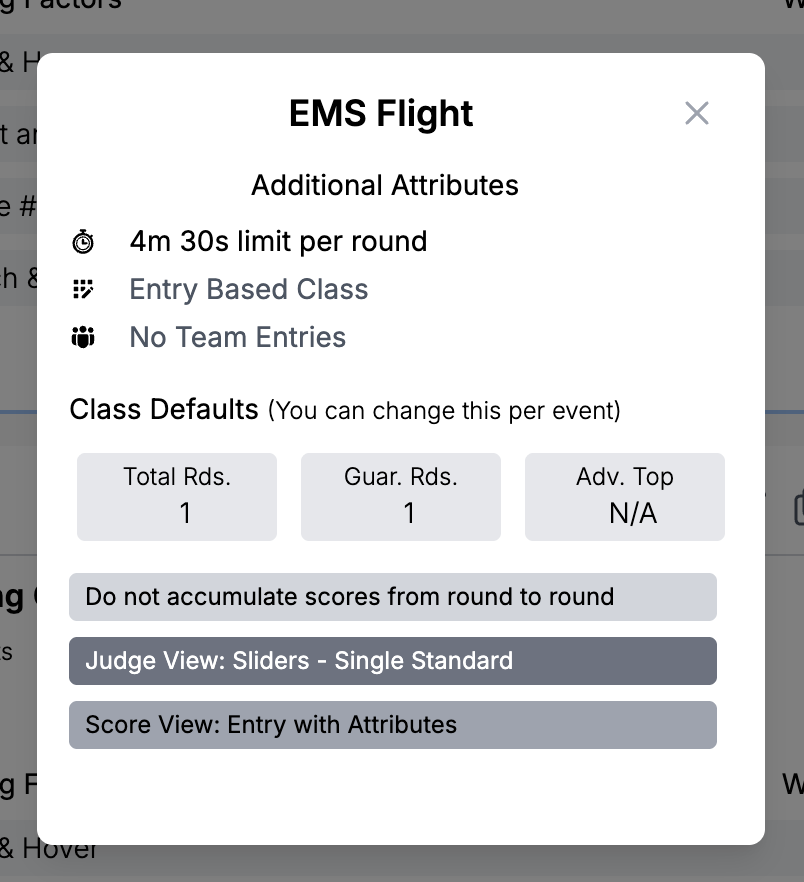Click the 'Factors' header above the dialog
Screen dimensions: 804x882
click(70, 5)
